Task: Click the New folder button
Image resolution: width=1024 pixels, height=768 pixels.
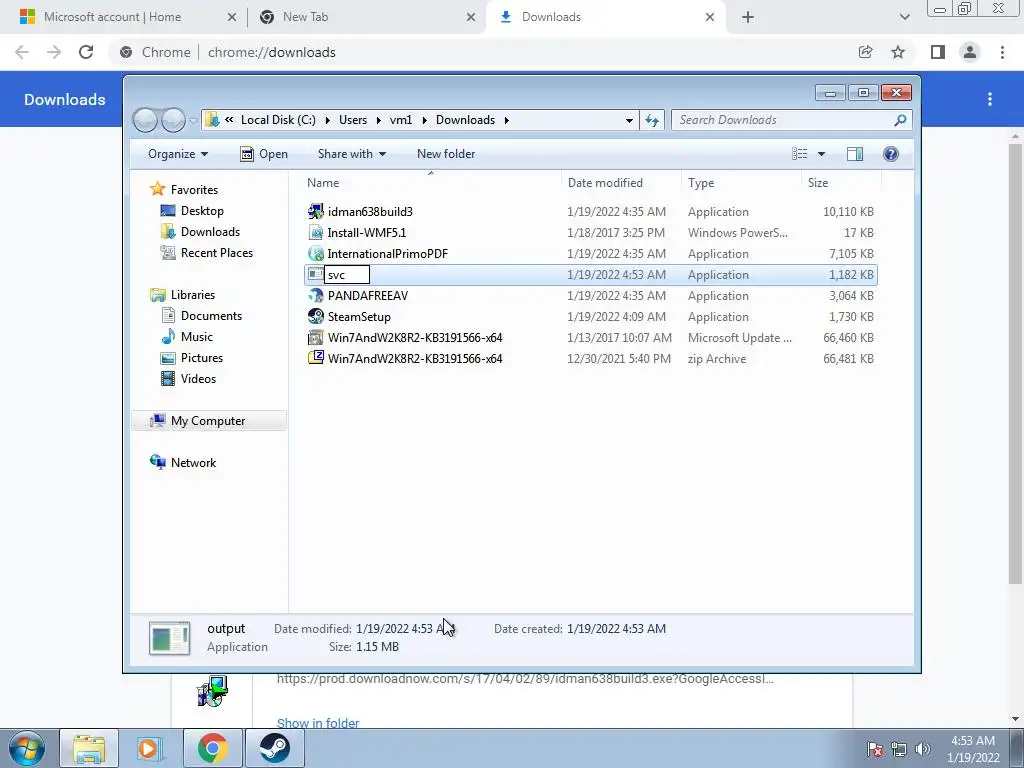Action: [446, 154]
